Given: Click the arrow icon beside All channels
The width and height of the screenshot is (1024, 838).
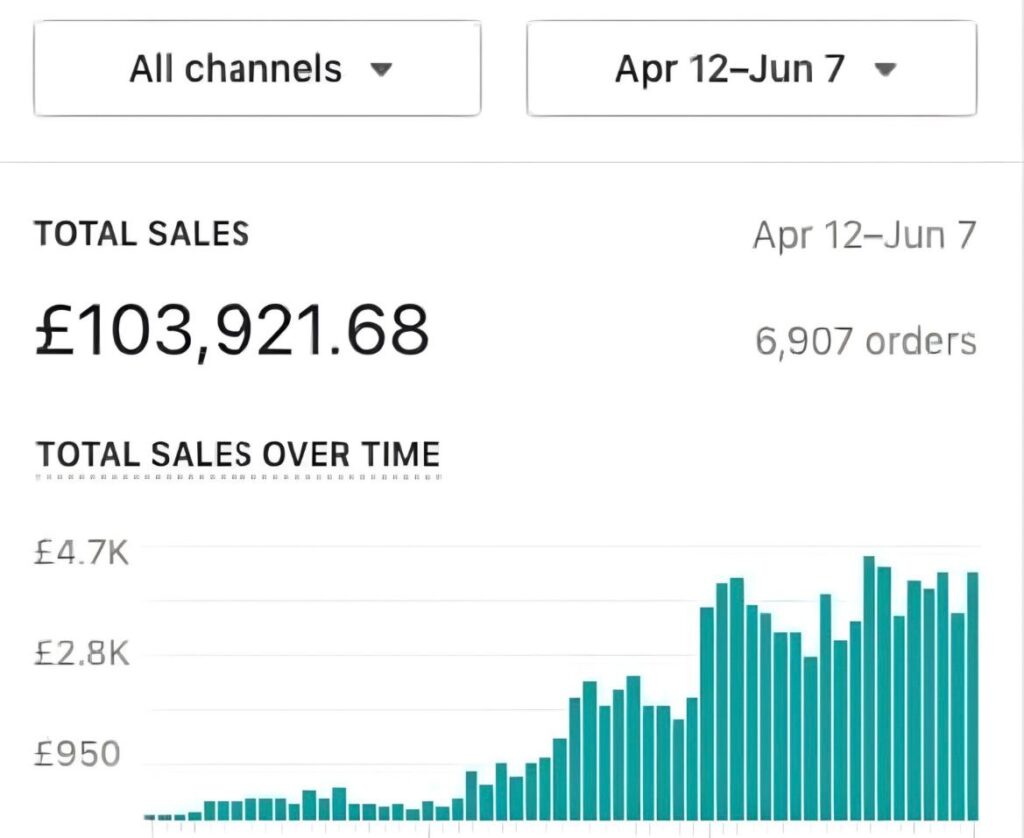Looking at the screenshot, I should coord(380,70).
